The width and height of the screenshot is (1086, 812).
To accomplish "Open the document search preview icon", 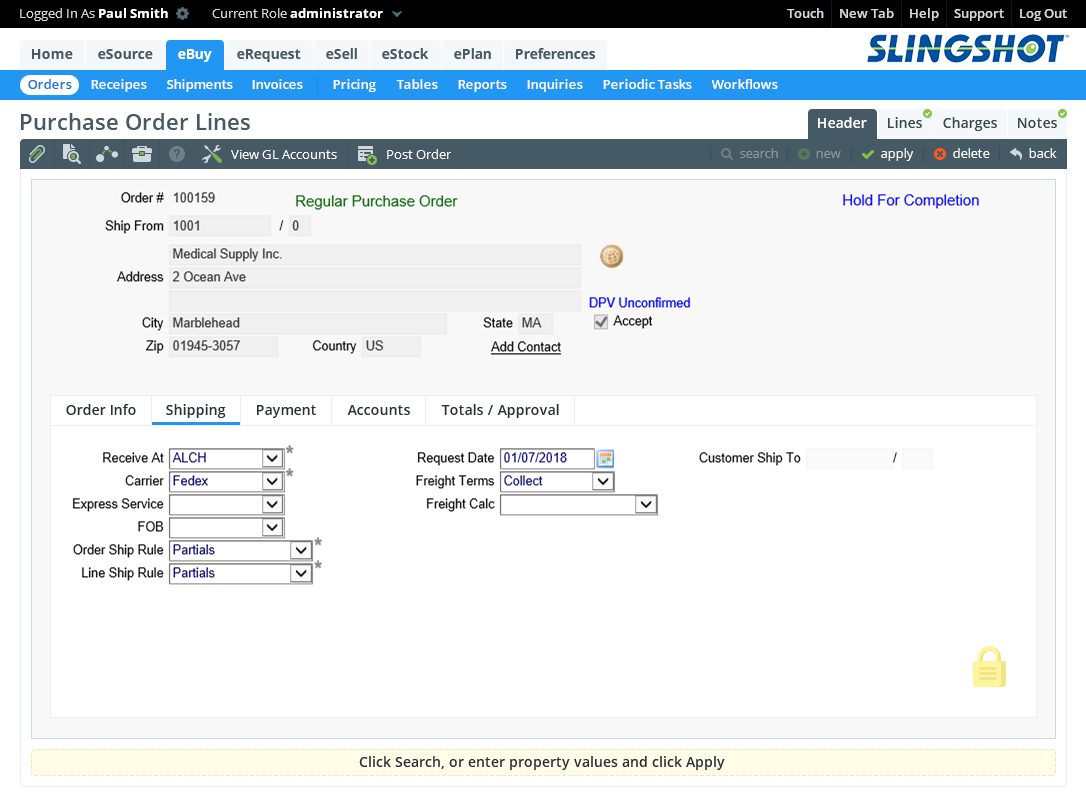I will click(71, 154).
